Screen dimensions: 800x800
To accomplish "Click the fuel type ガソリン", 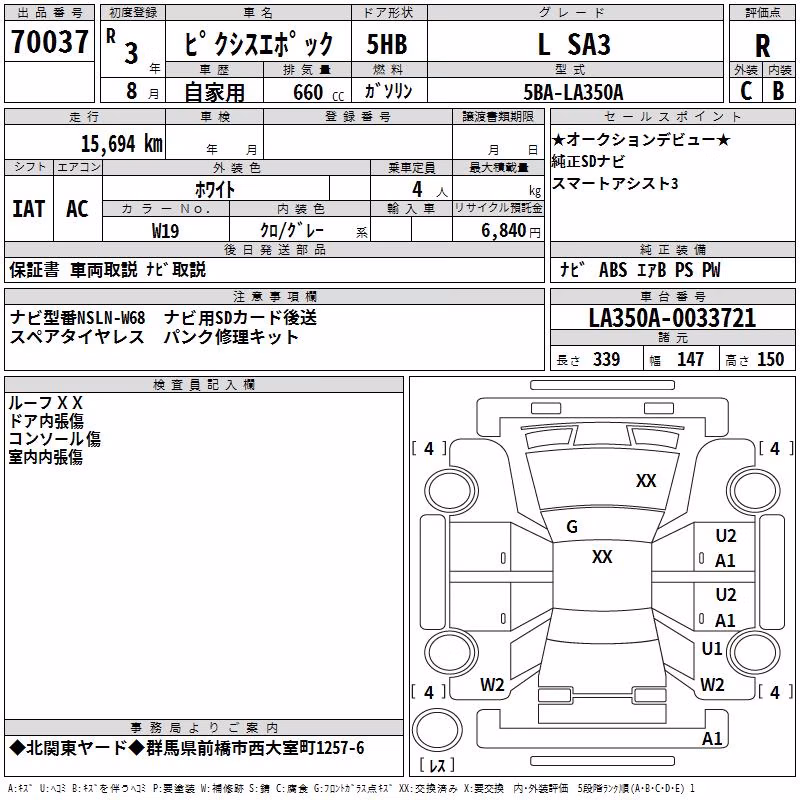I will pyautogui.click(x=388, y=91).
